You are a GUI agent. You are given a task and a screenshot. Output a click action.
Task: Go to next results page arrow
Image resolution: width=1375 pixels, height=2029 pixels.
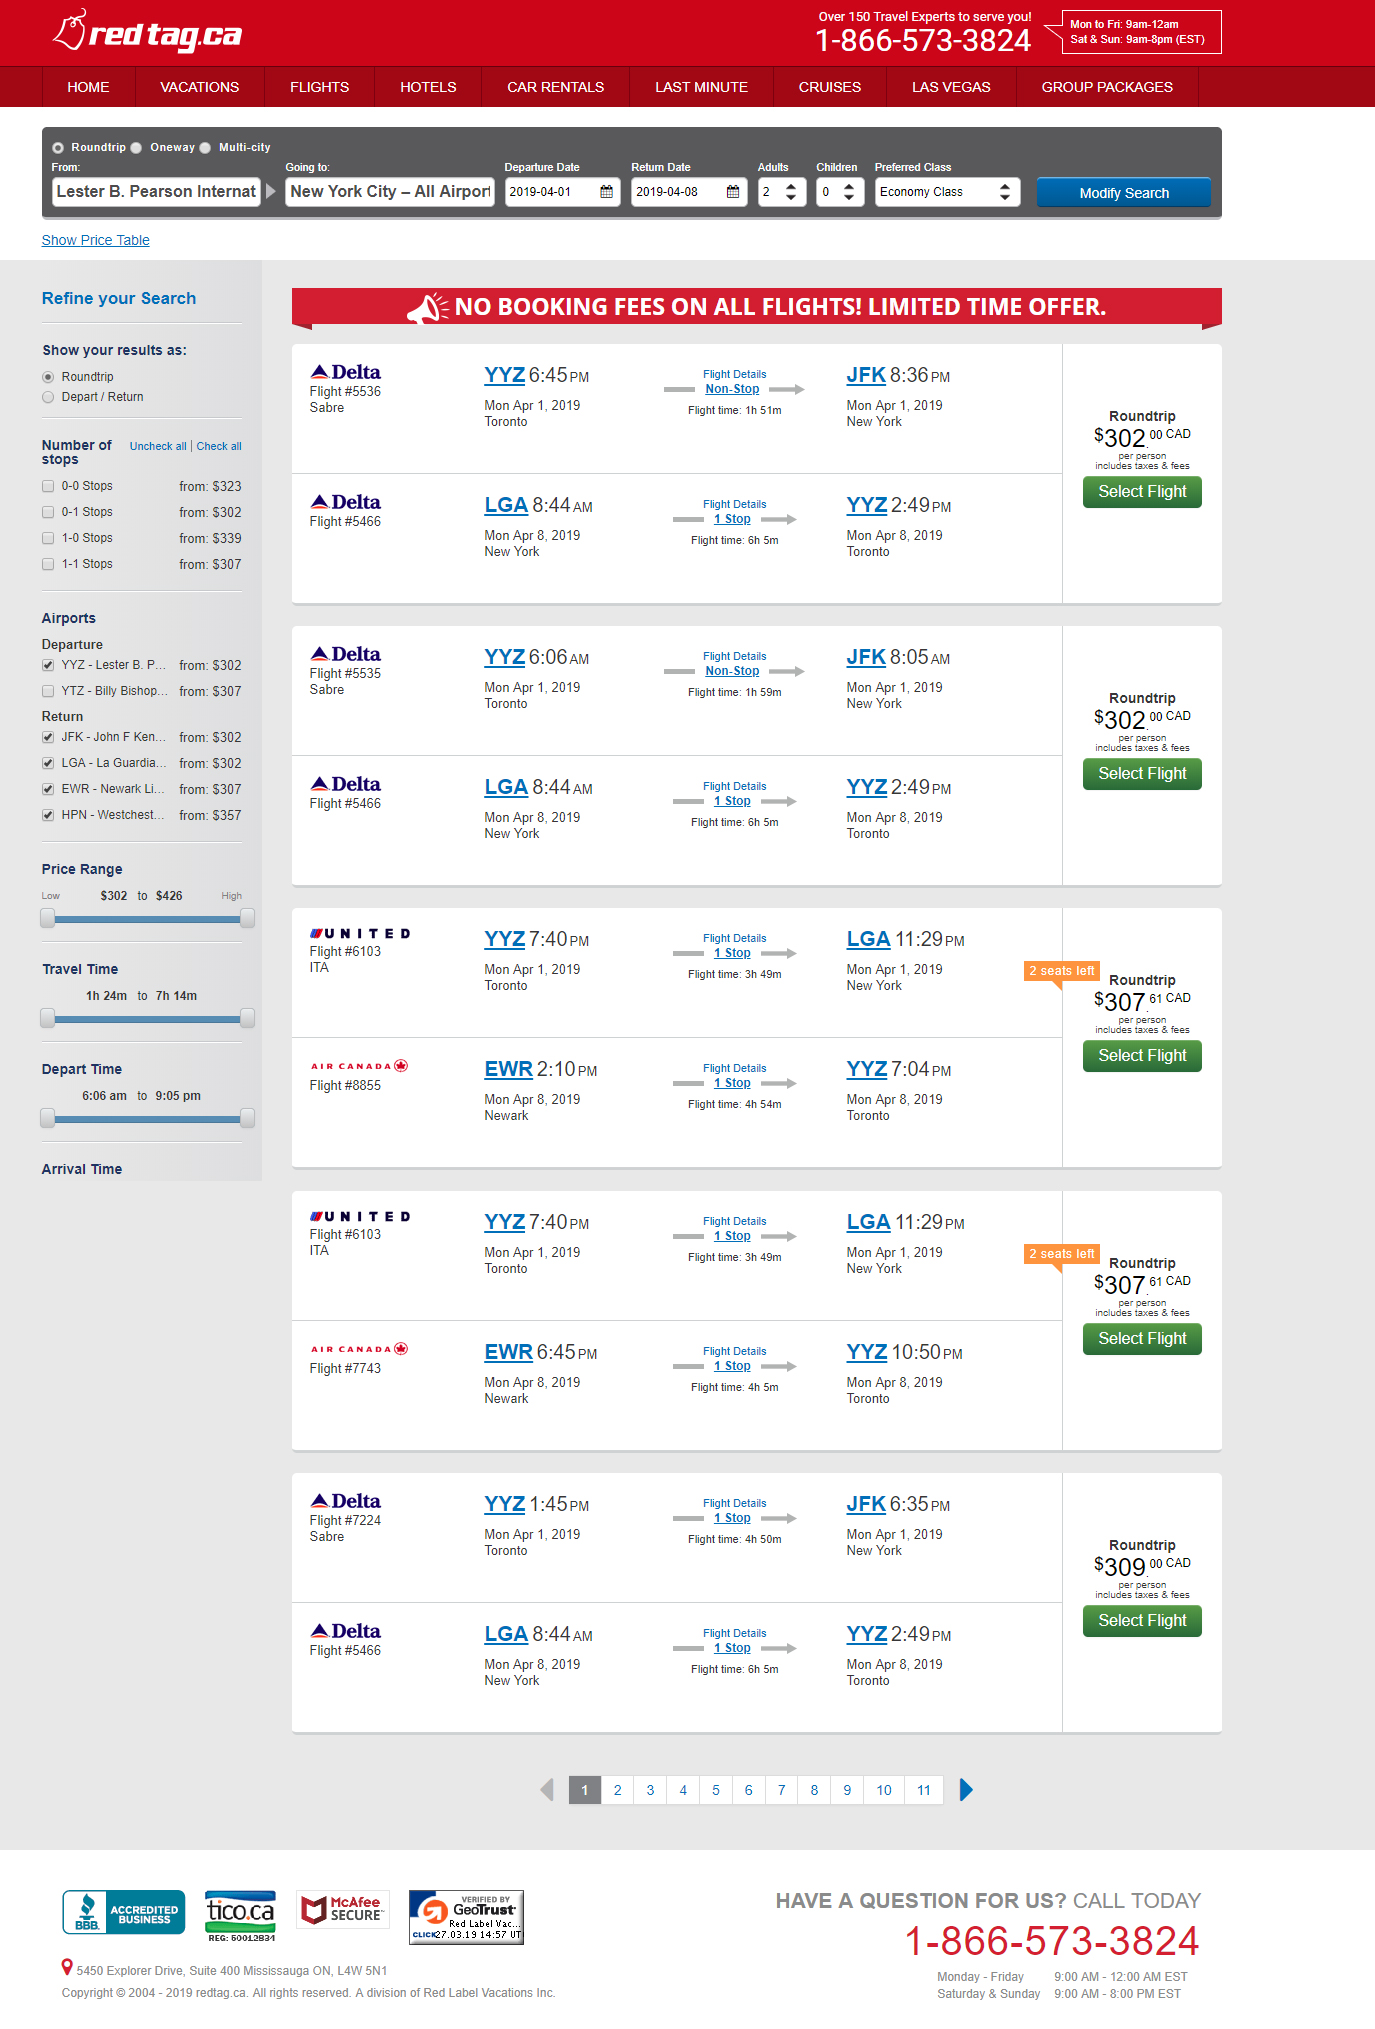tap(966, 1790)
